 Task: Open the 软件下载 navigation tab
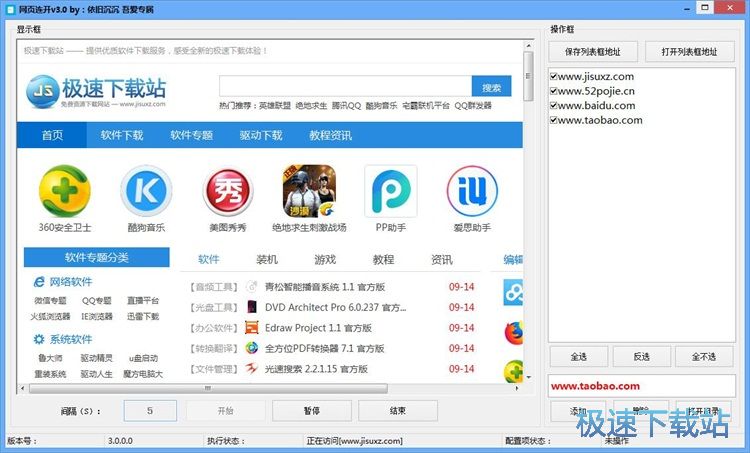click(122, 135)
